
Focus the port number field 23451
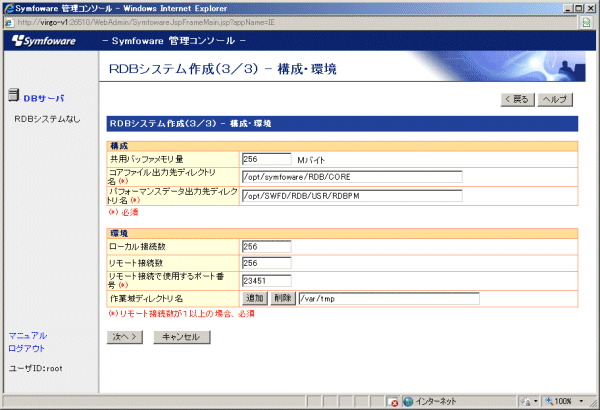(266, 281)
